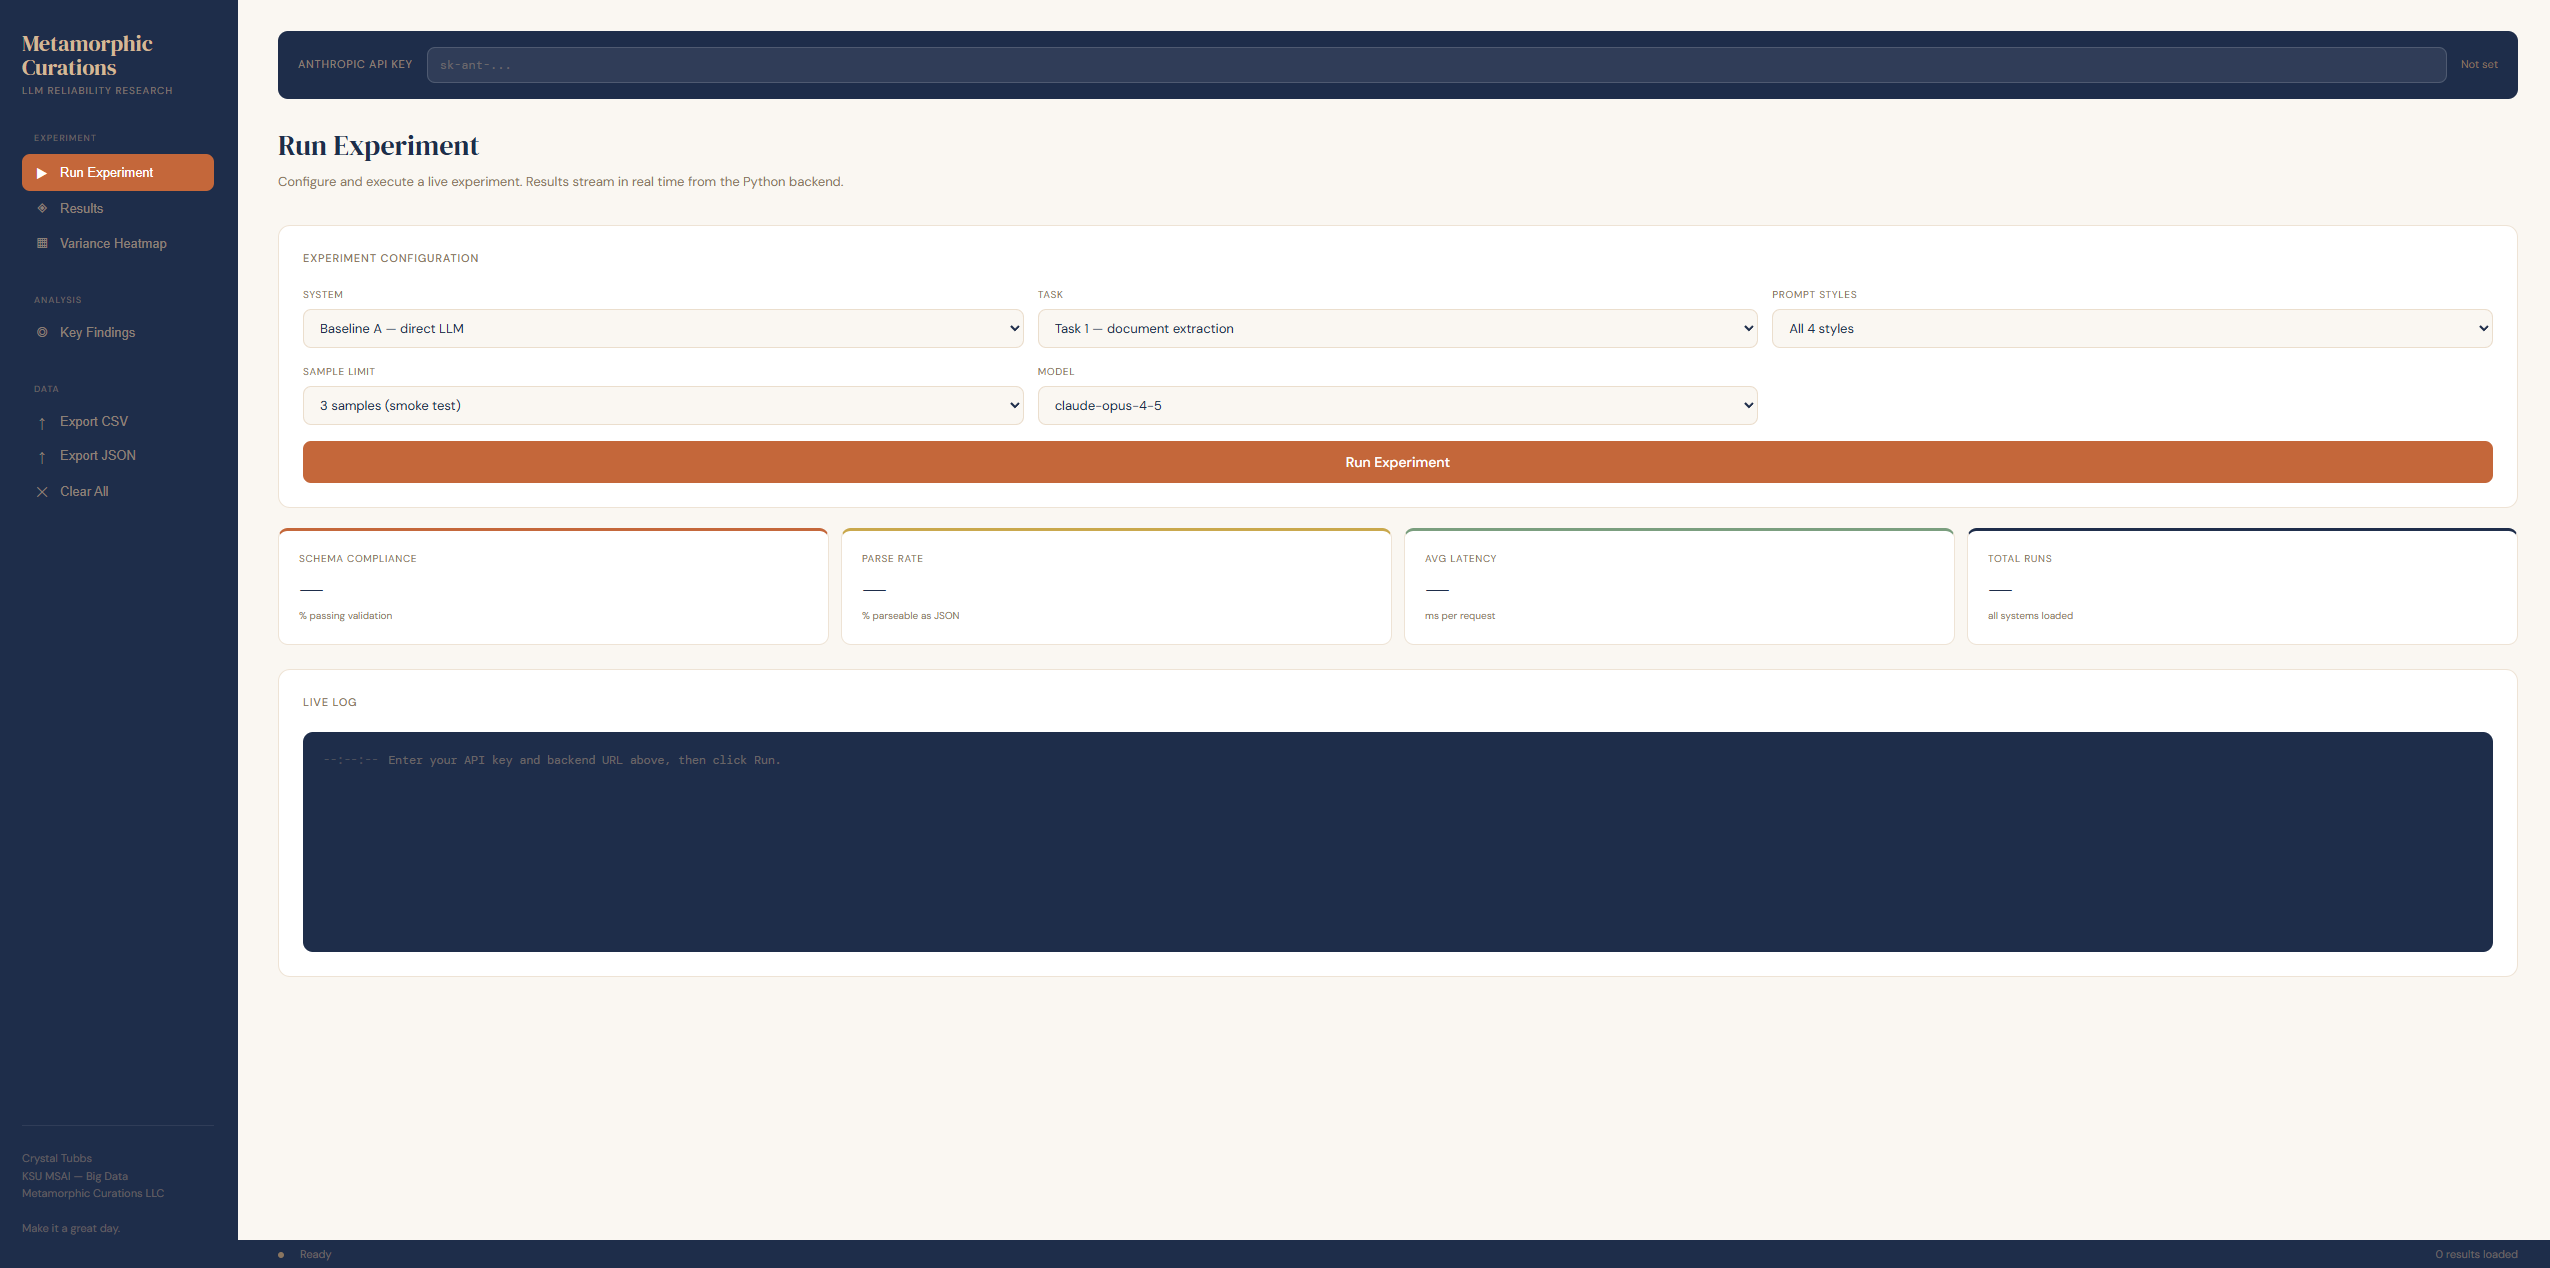Click the Parse Rate metric card
This screenshot has width=2550, height=1268.
[1116, 586]
